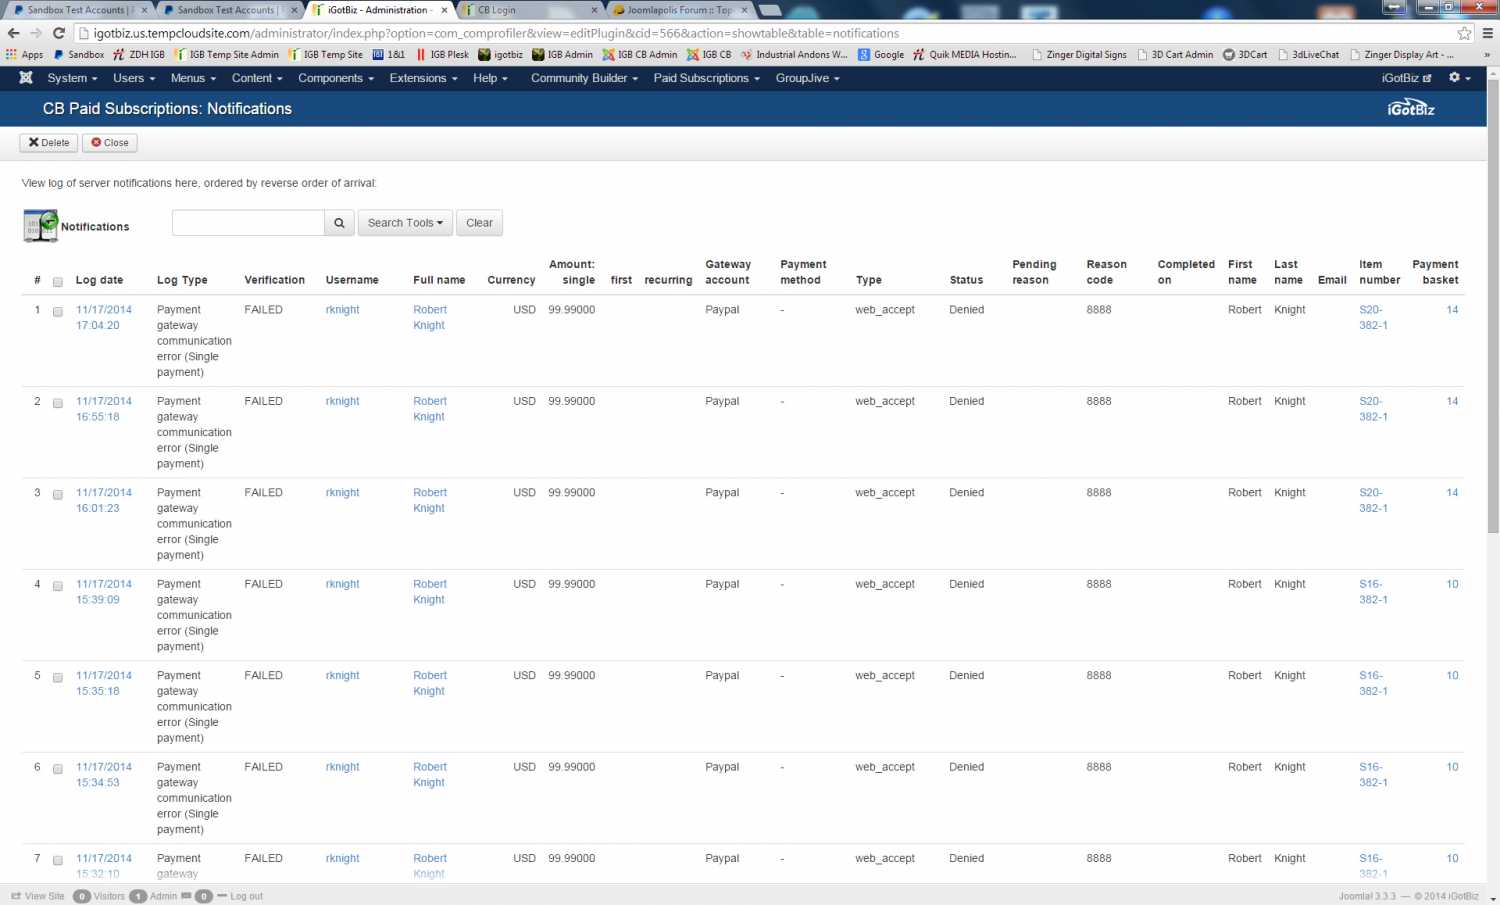Open Quik MEDIA Hosting bookmark
The image size is (1500, 905).
click(x=965, y=55)
